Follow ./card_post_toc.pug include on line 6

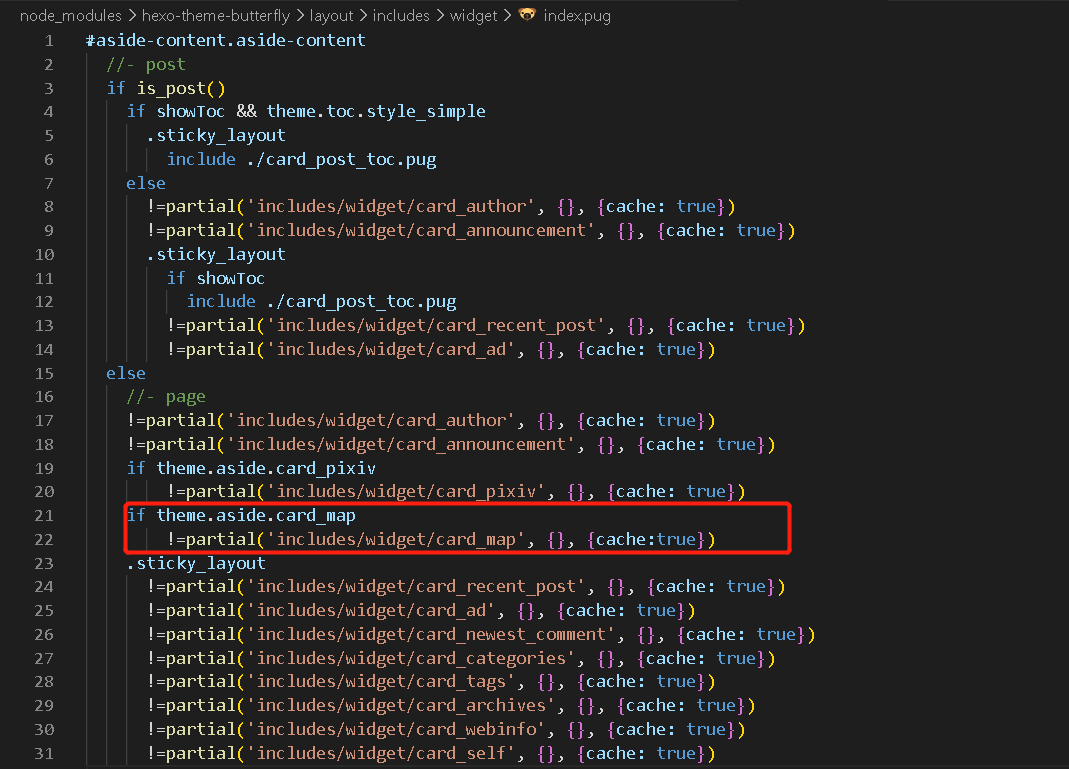[340, 160]
